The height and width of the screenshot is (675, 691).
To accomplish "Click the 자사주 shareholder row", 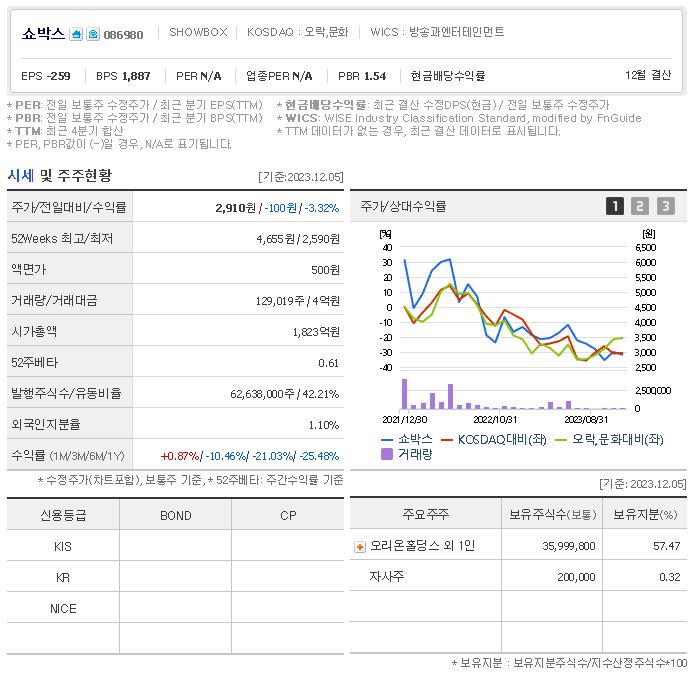I will point(518,576).
